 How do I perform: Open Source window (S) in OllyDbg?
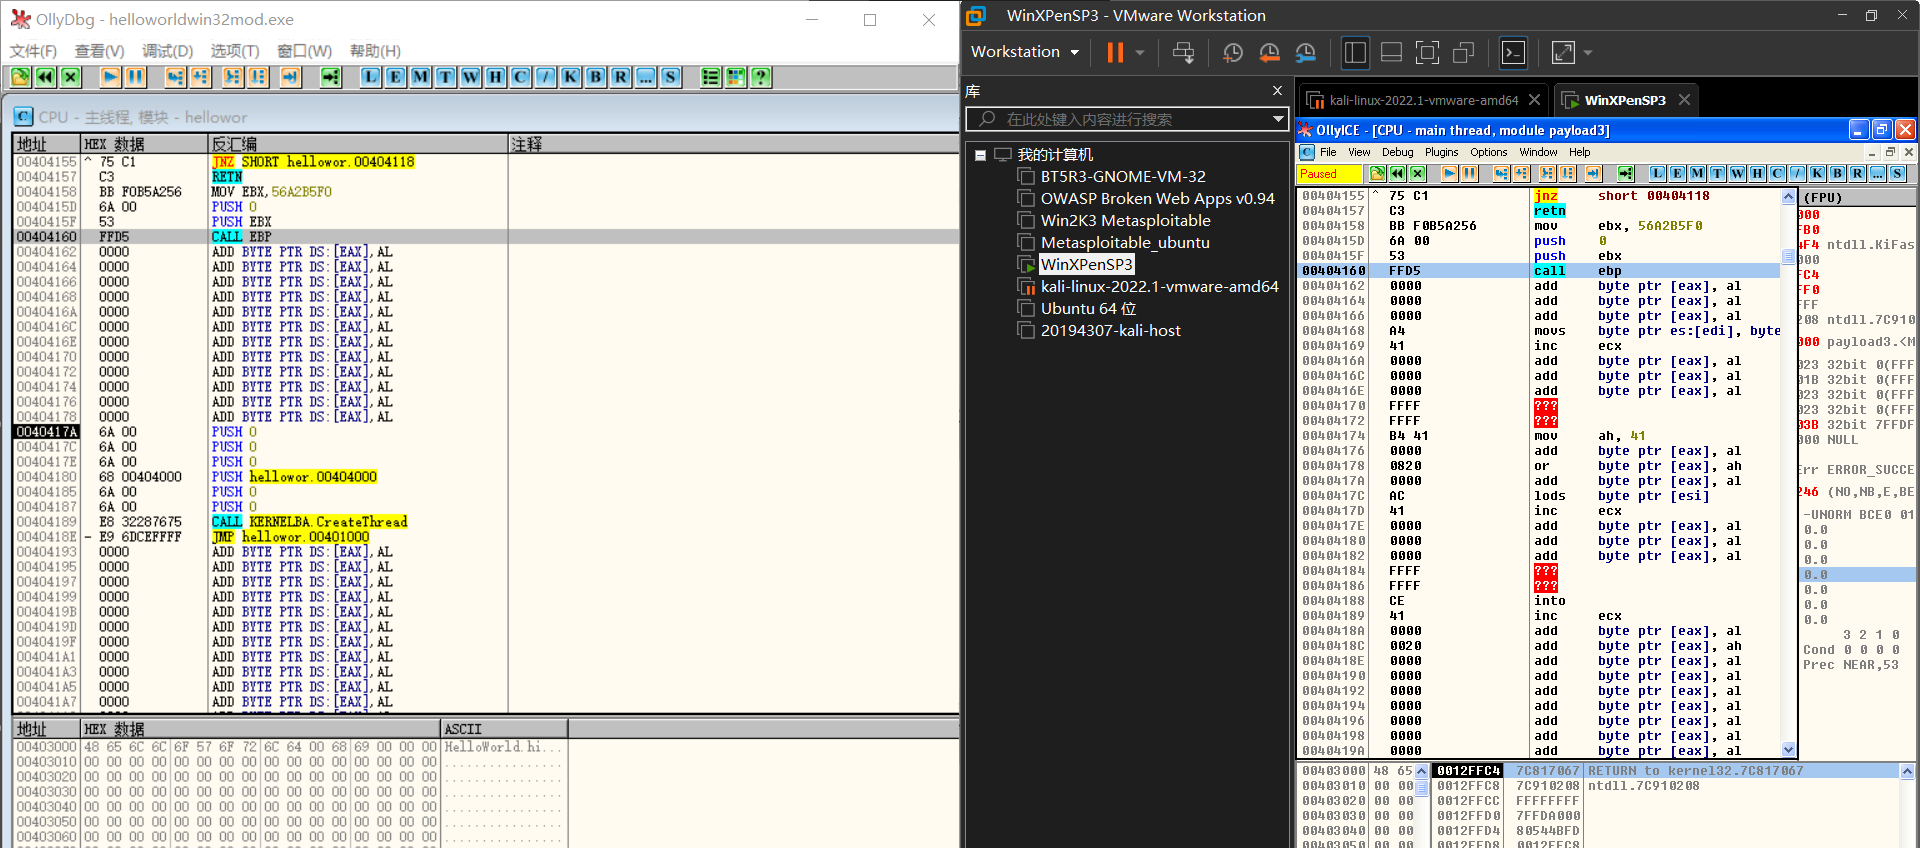click(671, 77)
